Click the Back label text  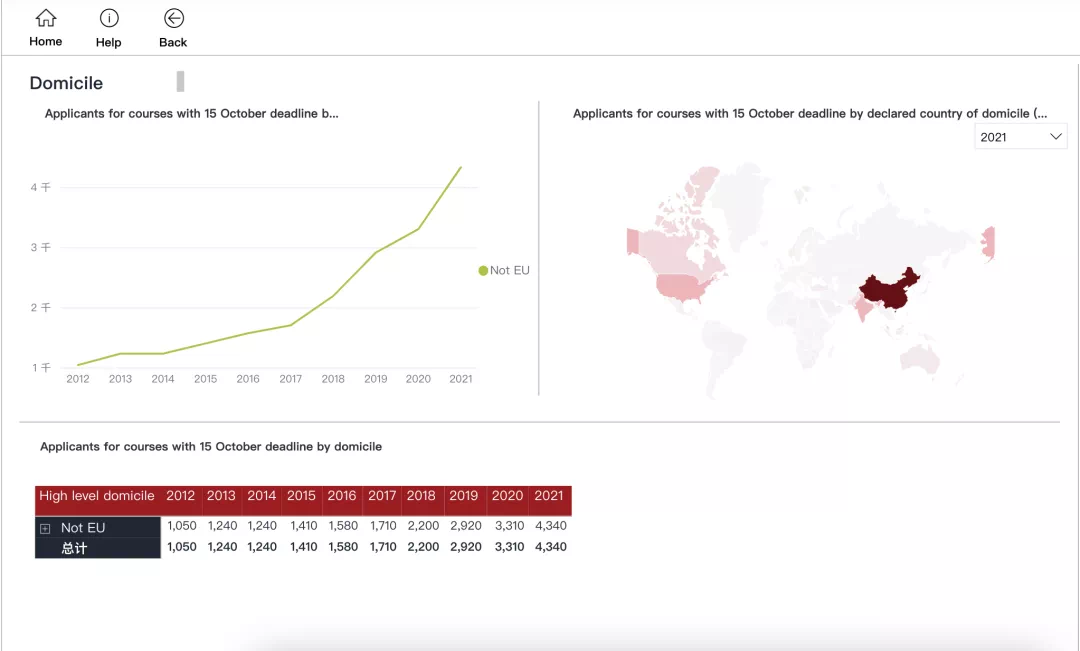(x=173, y=42)
